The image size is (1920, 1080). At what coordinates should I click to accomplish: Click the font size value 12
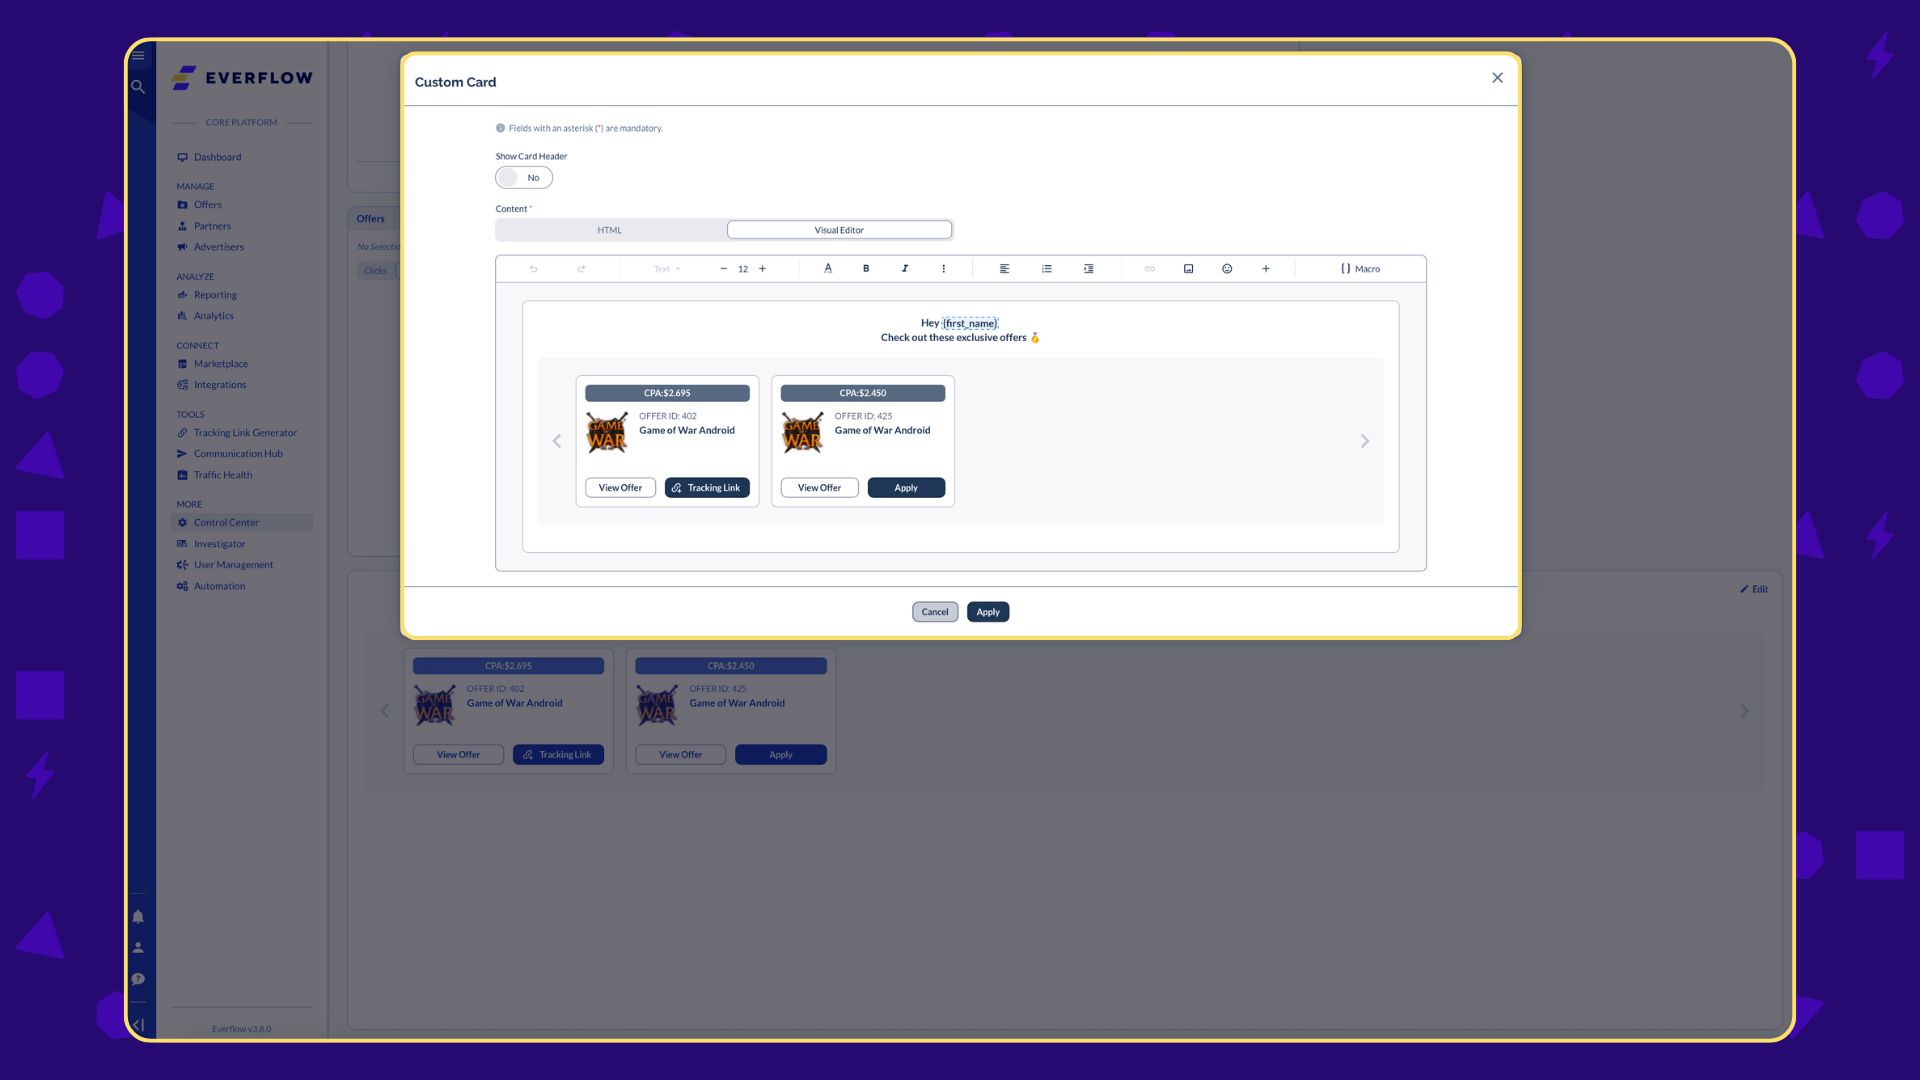point(743,269)
